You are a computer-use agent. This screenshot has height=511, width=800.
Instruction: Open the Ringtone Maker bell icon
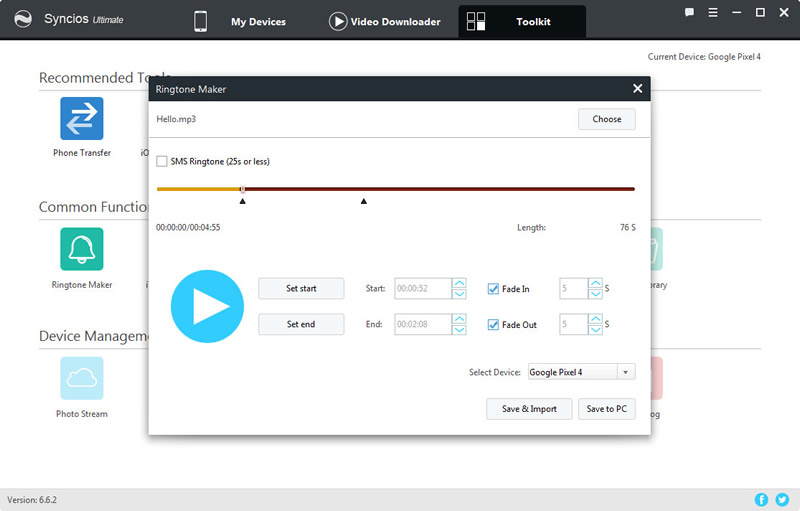click(82, 249)
